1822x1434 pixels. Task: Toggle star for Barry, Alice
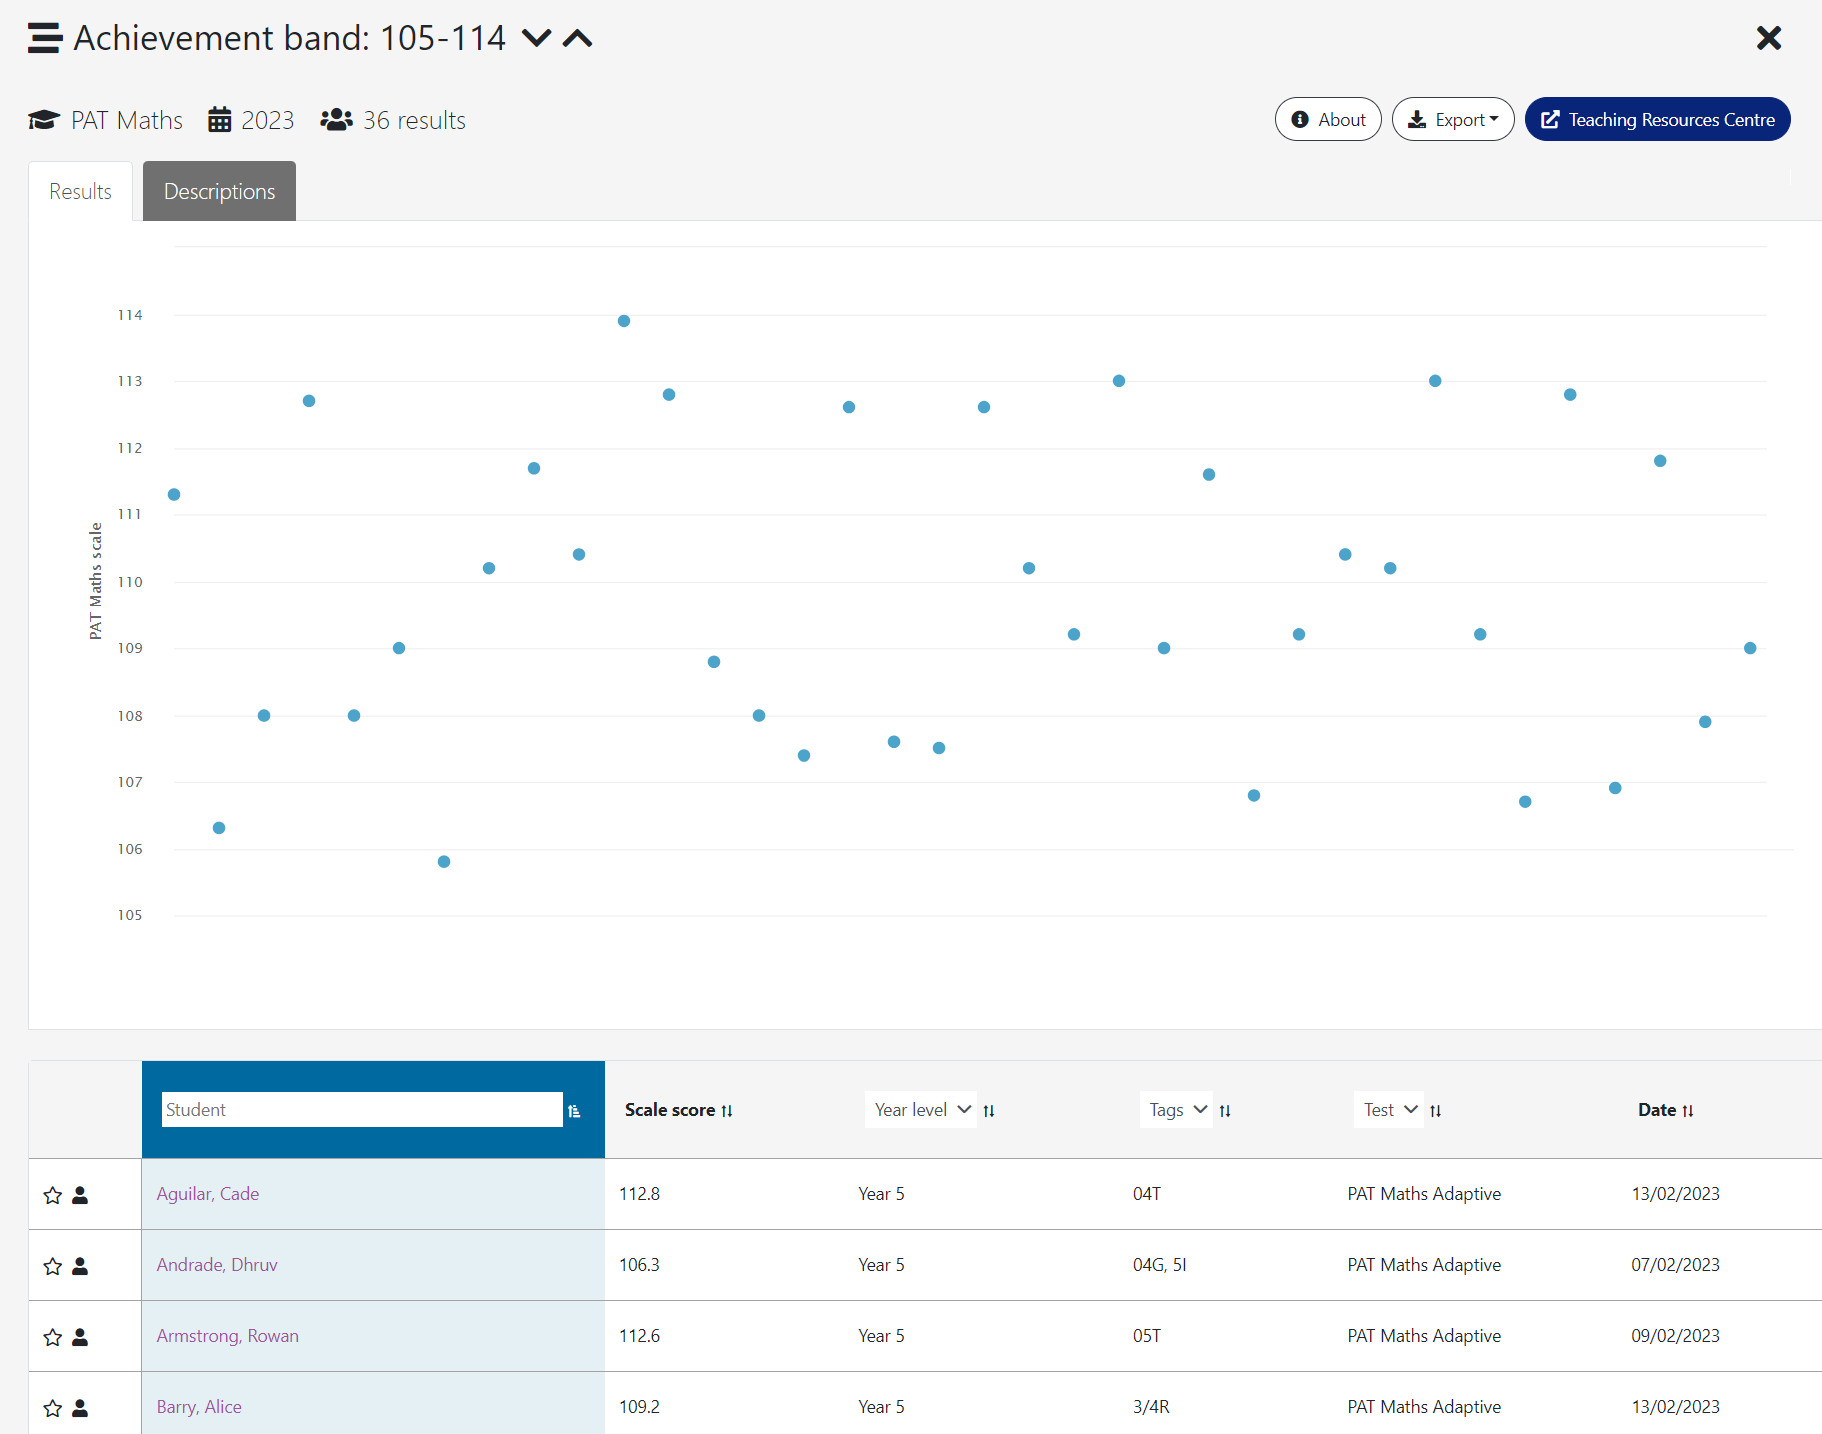pyautogui.click(x=53, y=1408)
